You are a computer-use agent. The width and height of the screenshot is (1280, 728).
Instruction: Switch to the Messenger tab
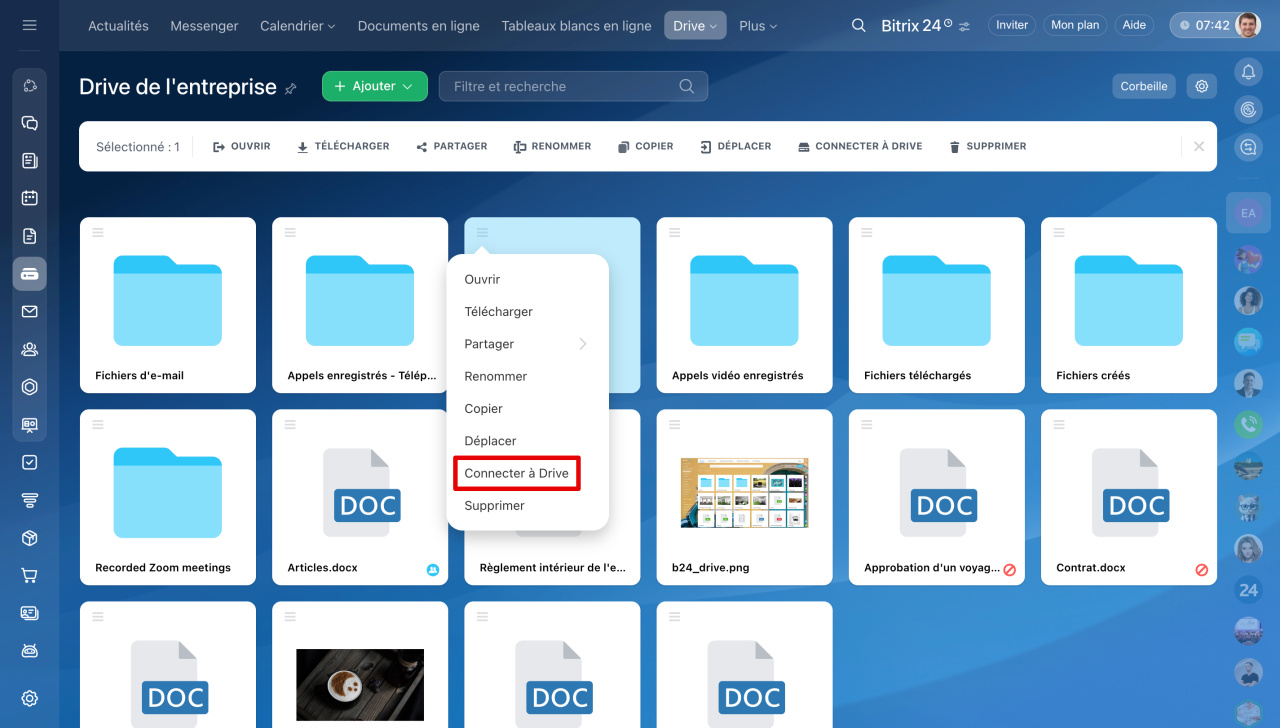(204, 26)
